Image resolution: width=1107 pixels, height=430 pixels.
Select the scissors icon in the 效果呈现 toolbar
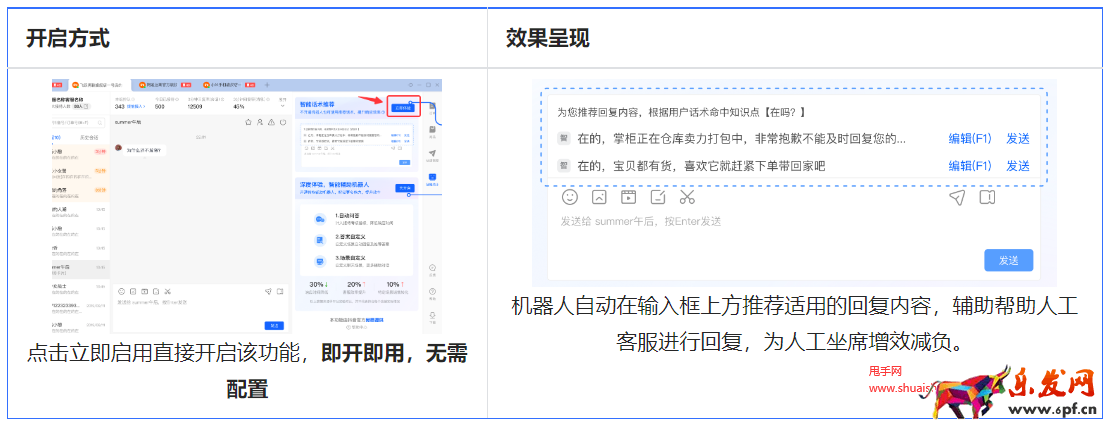click(688, 197)
